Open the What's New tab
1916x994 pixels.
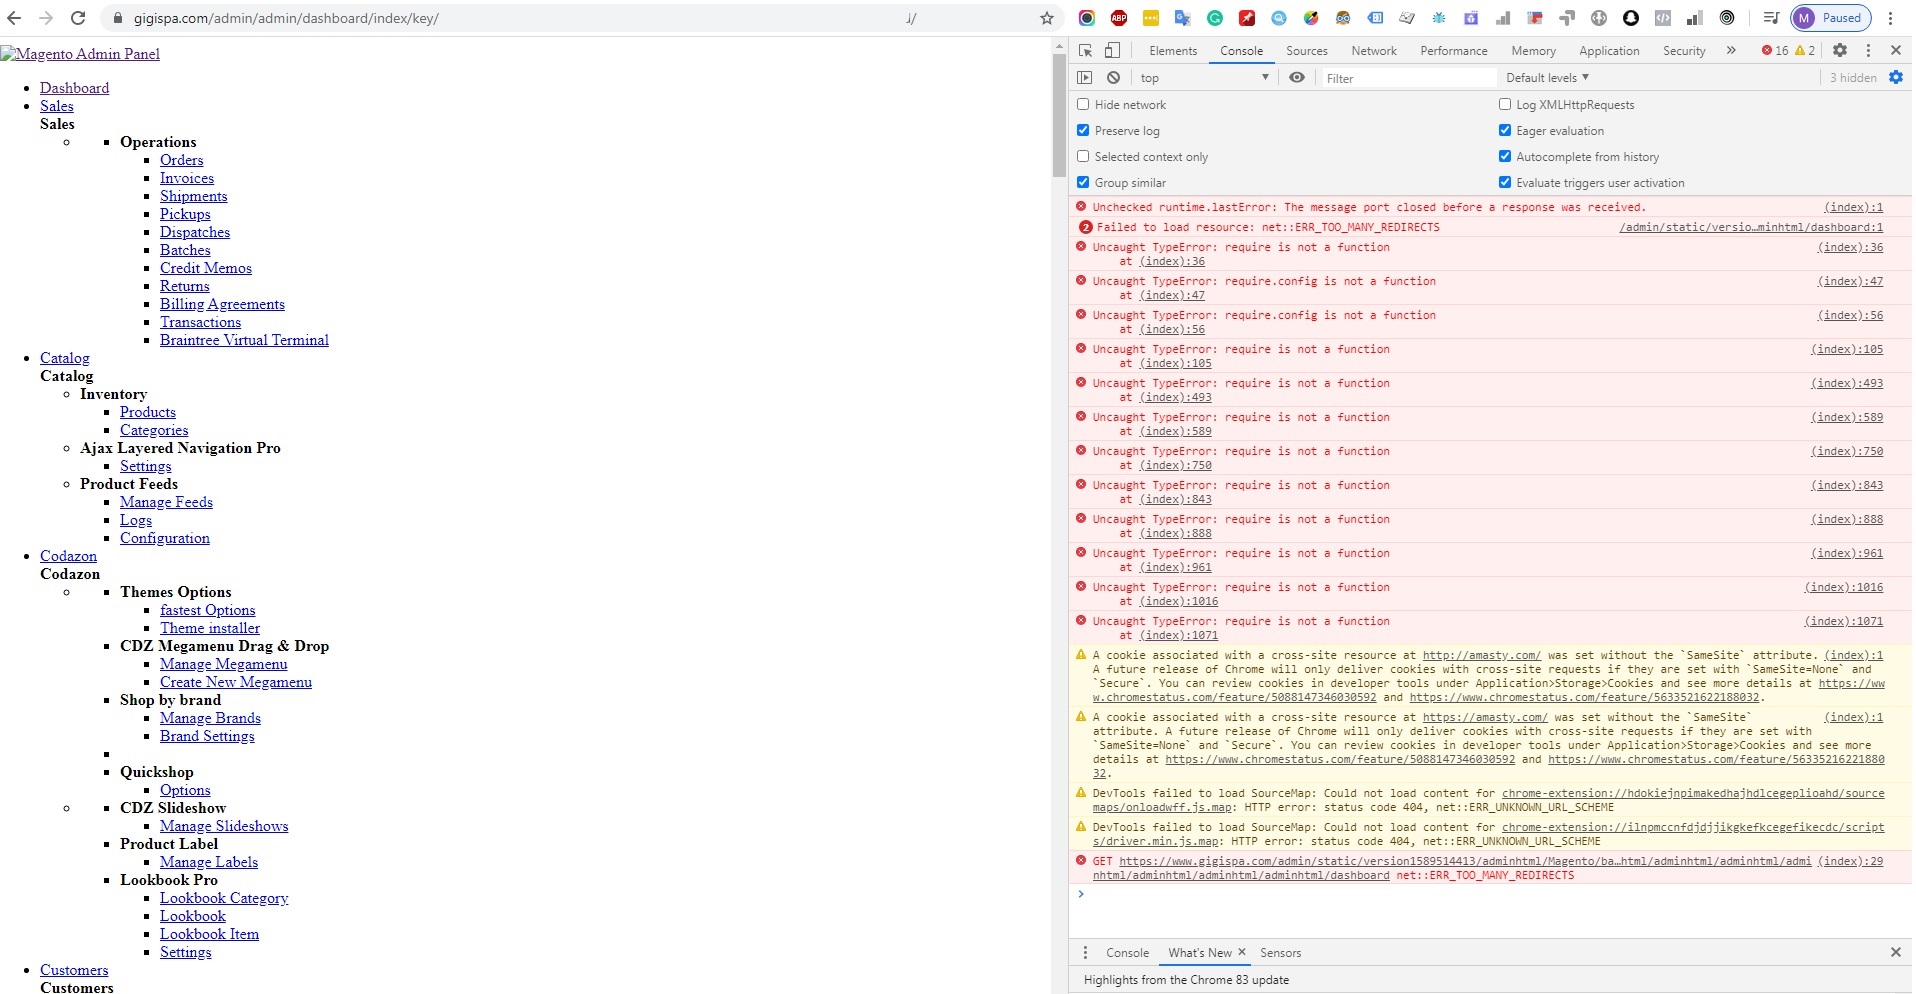coord(1199,952)
